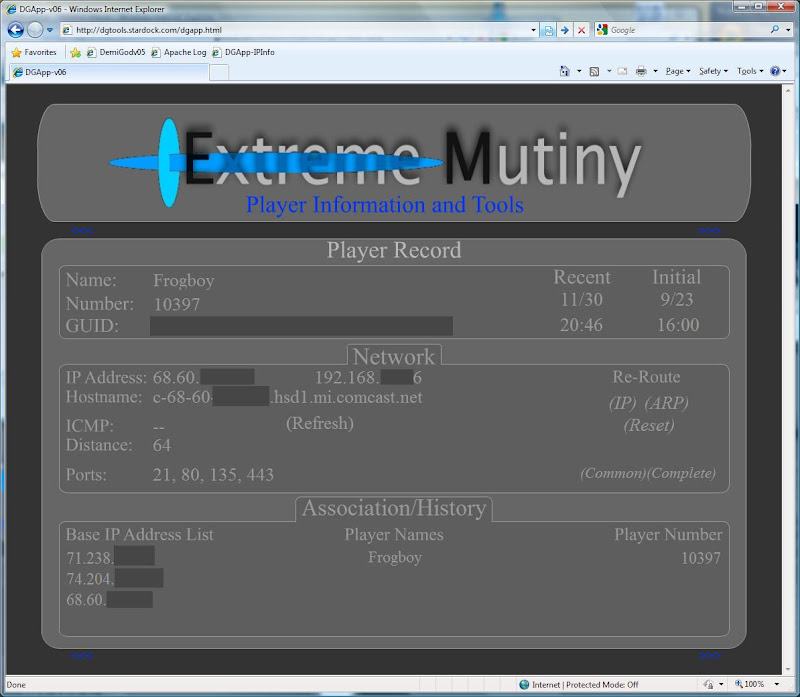Click the (Reset) re-route link

click(649, 425)
